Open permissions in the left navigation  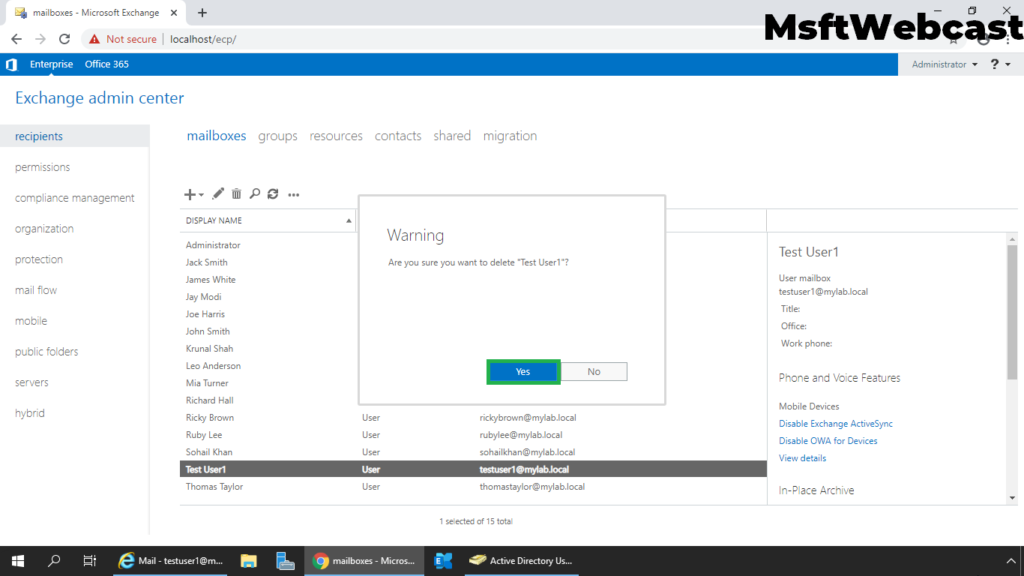42,167
